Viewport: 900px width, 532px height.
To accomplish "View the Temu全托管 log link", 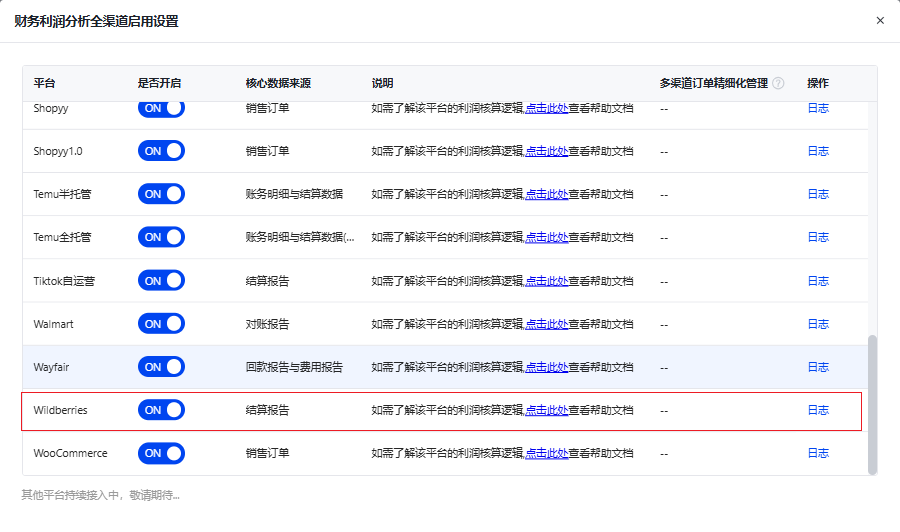I will click(818, 237).
